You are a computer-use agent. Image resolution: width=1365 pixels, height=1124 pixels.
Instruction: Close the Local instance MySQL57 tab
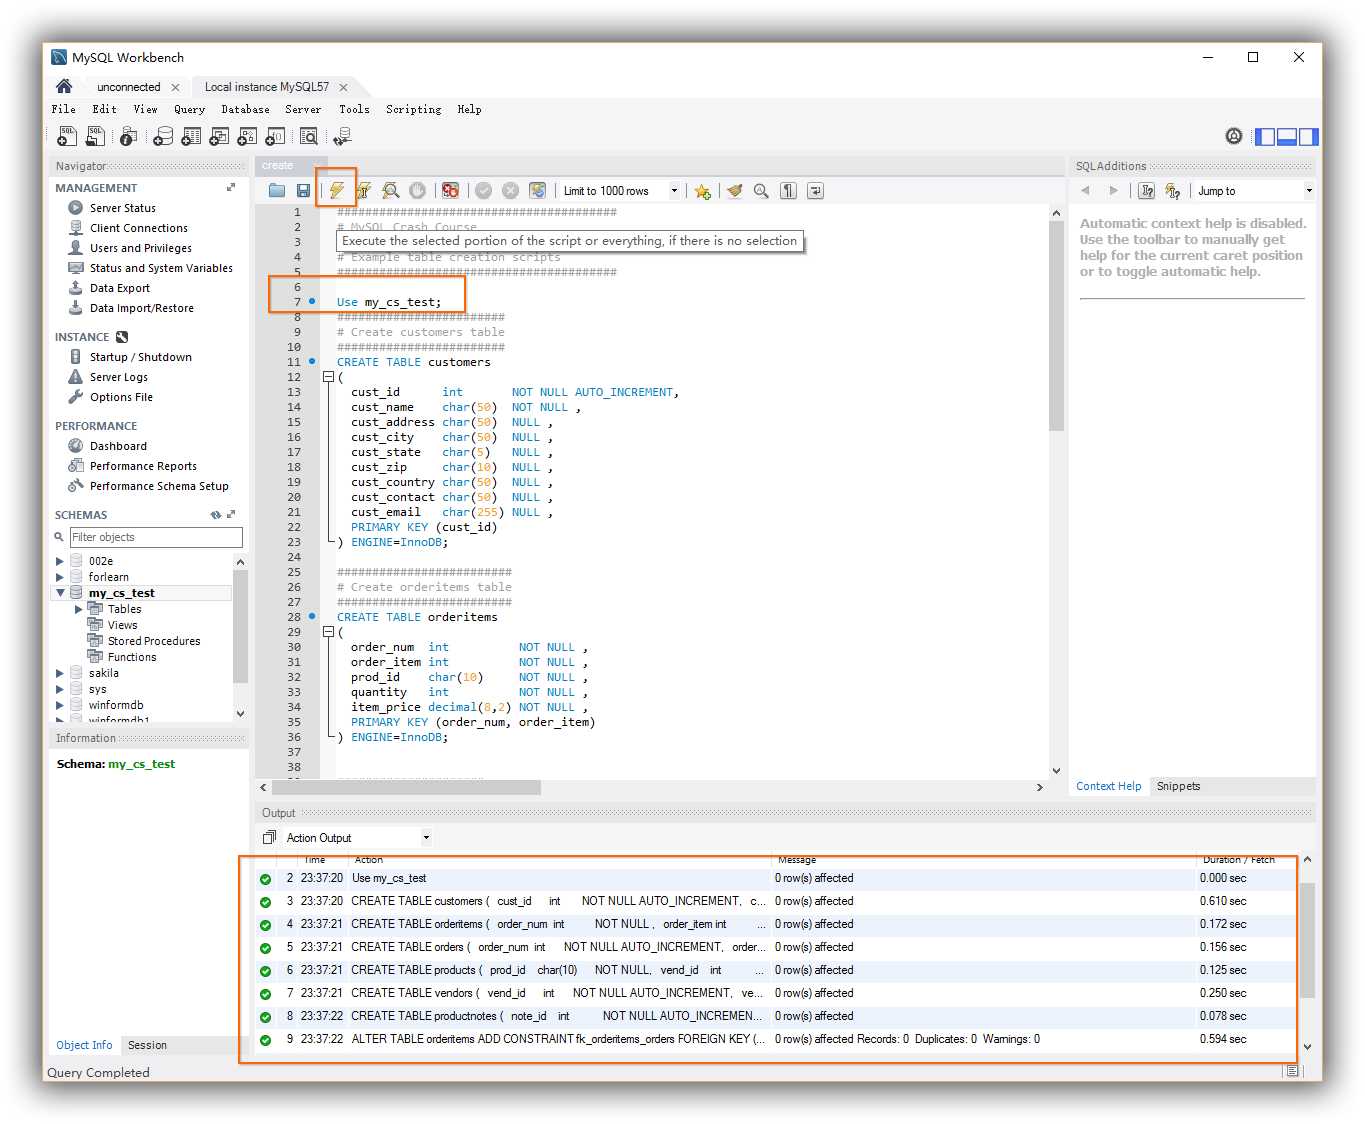(x=343, y=87)
